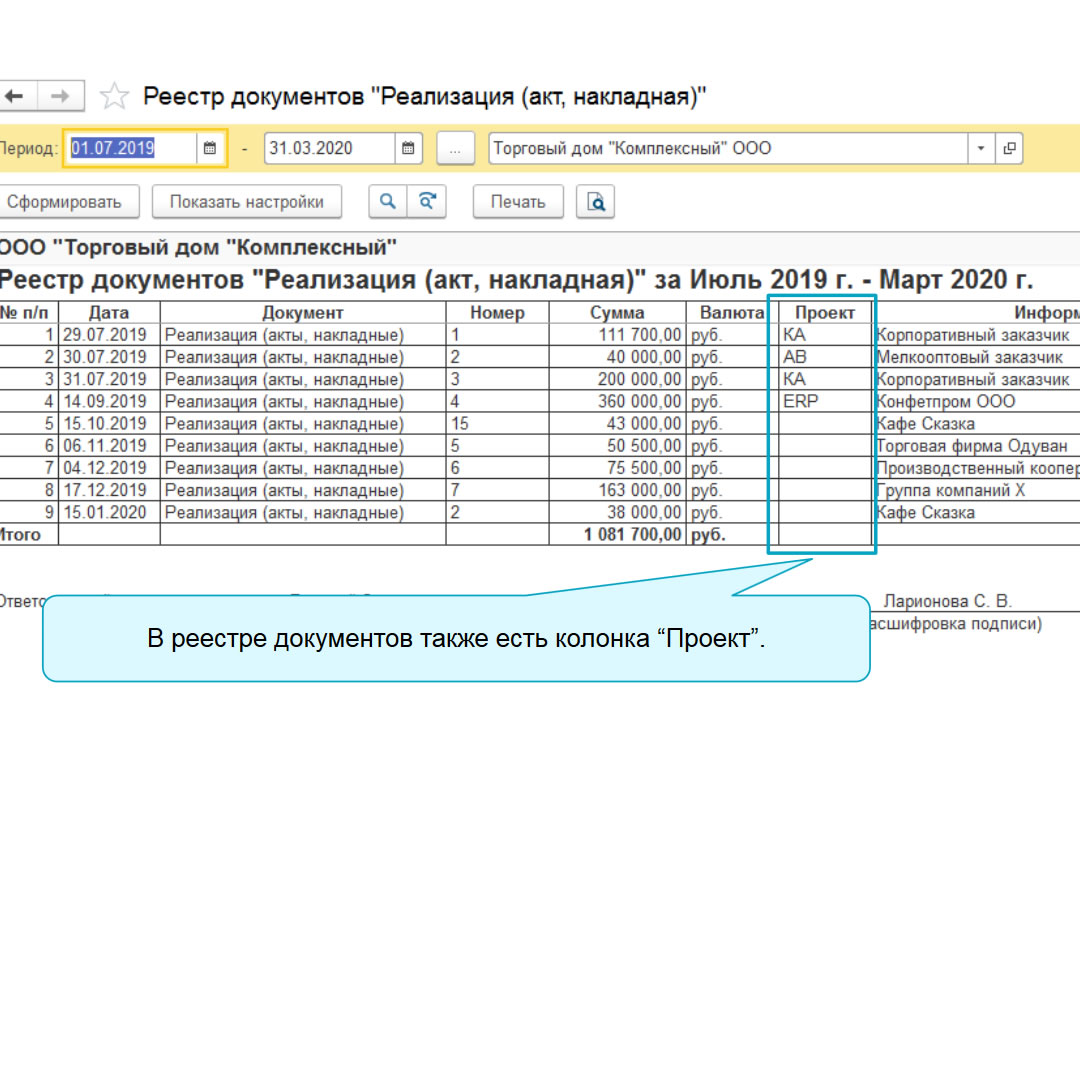Select sum cell 200 000,00
1080x1080 pixels.
(617, 380)
